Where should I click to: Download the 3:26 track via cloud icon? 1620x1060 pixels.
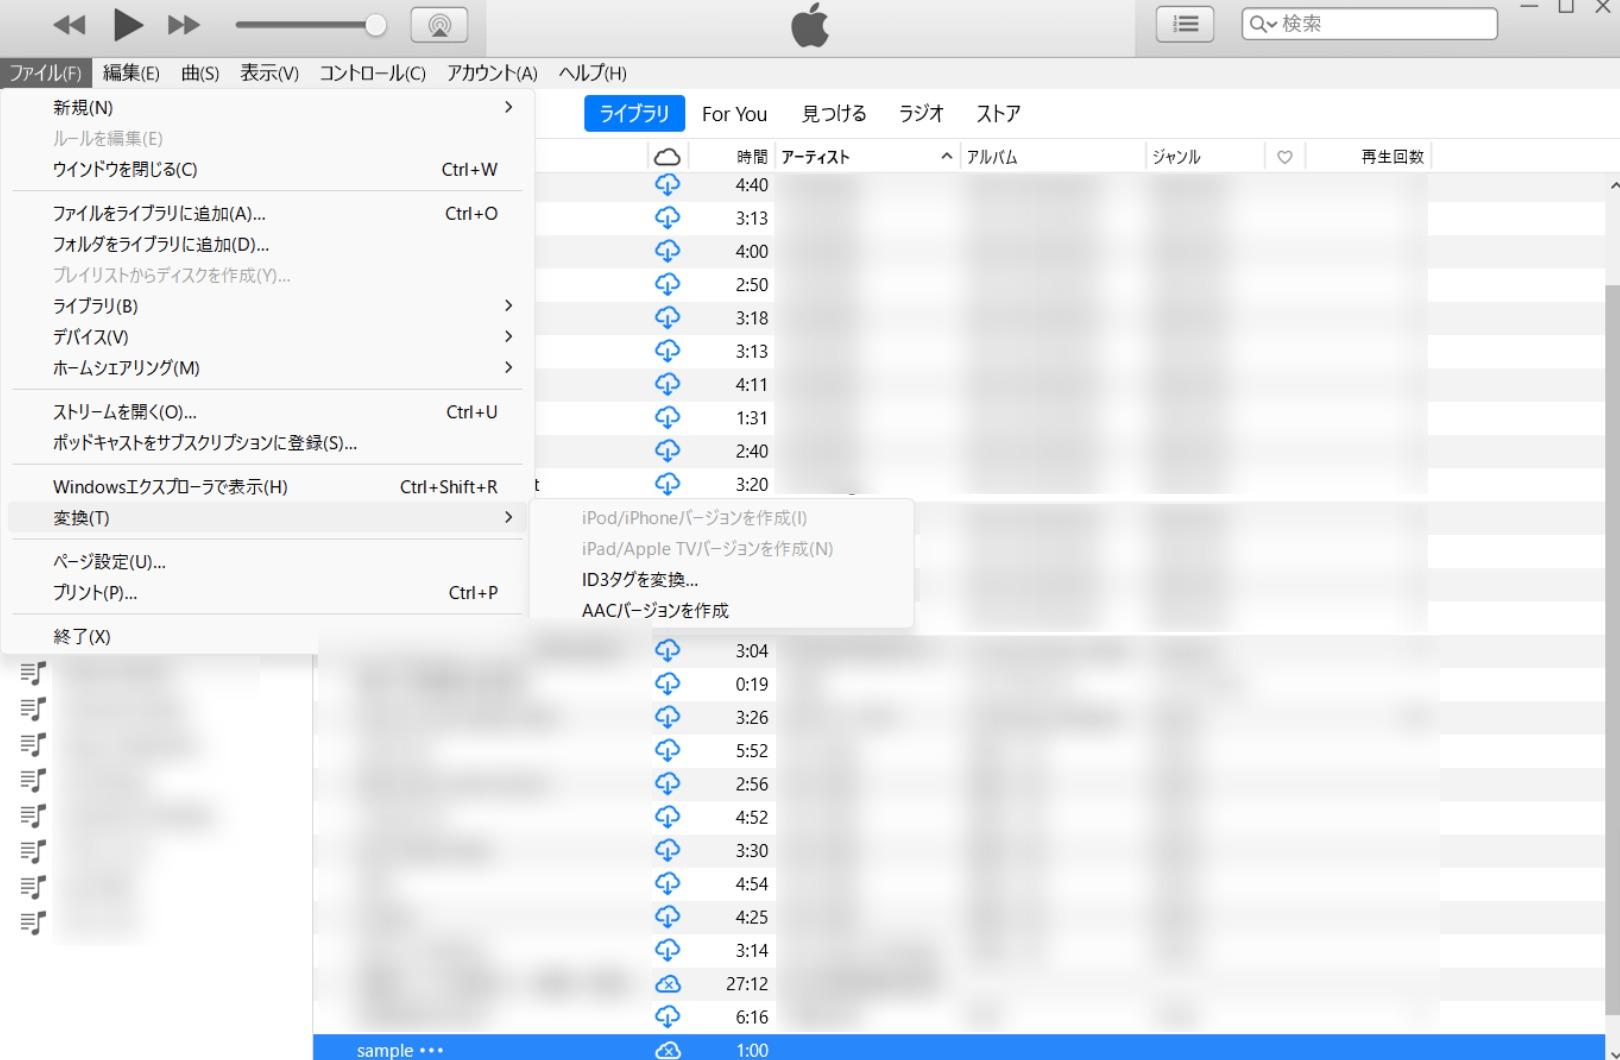pyautogui.click(x=667, y=717)
